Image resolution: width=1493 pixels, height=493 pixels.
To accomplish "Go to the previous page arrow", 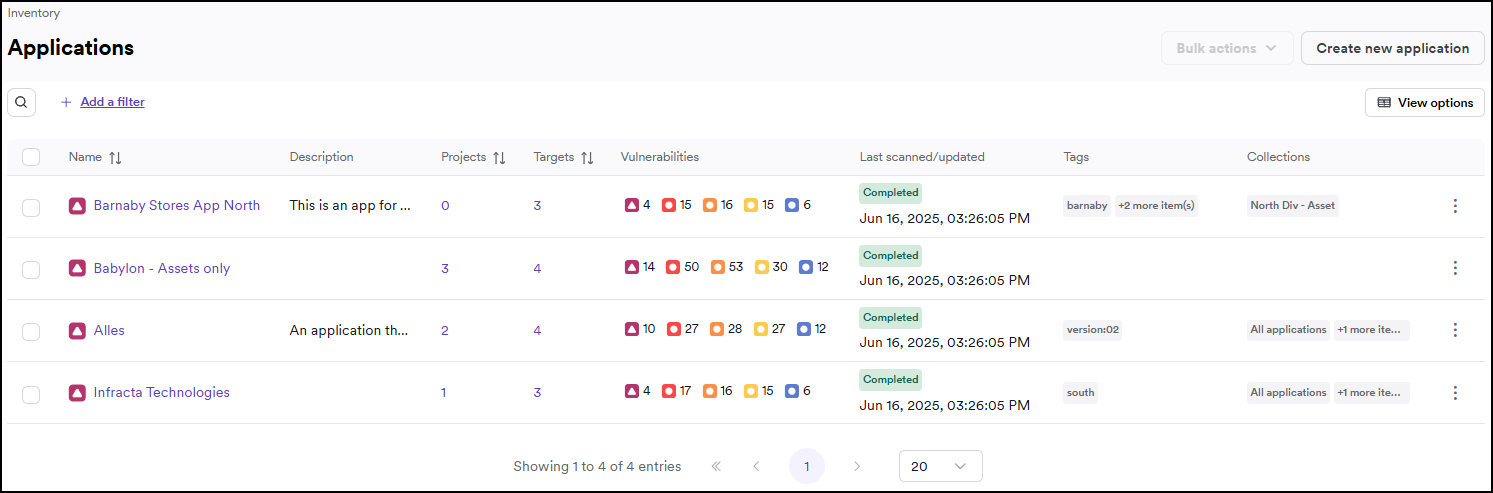I will [756, 466].
